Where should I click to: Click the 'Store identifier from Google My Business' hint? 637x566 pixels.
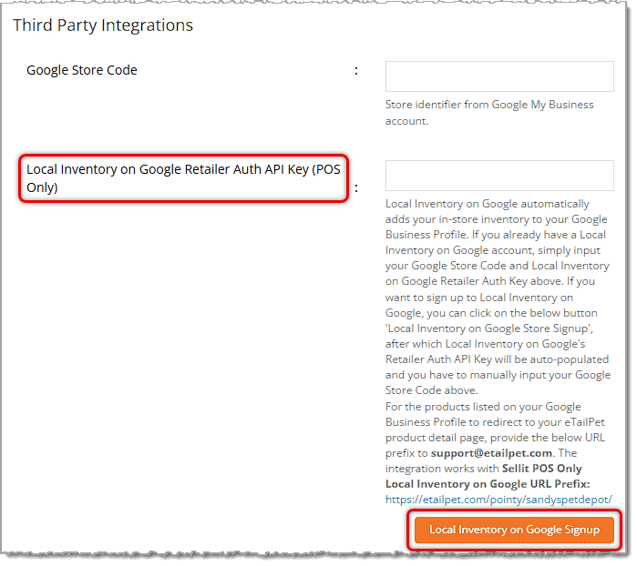tap(489, 113)
